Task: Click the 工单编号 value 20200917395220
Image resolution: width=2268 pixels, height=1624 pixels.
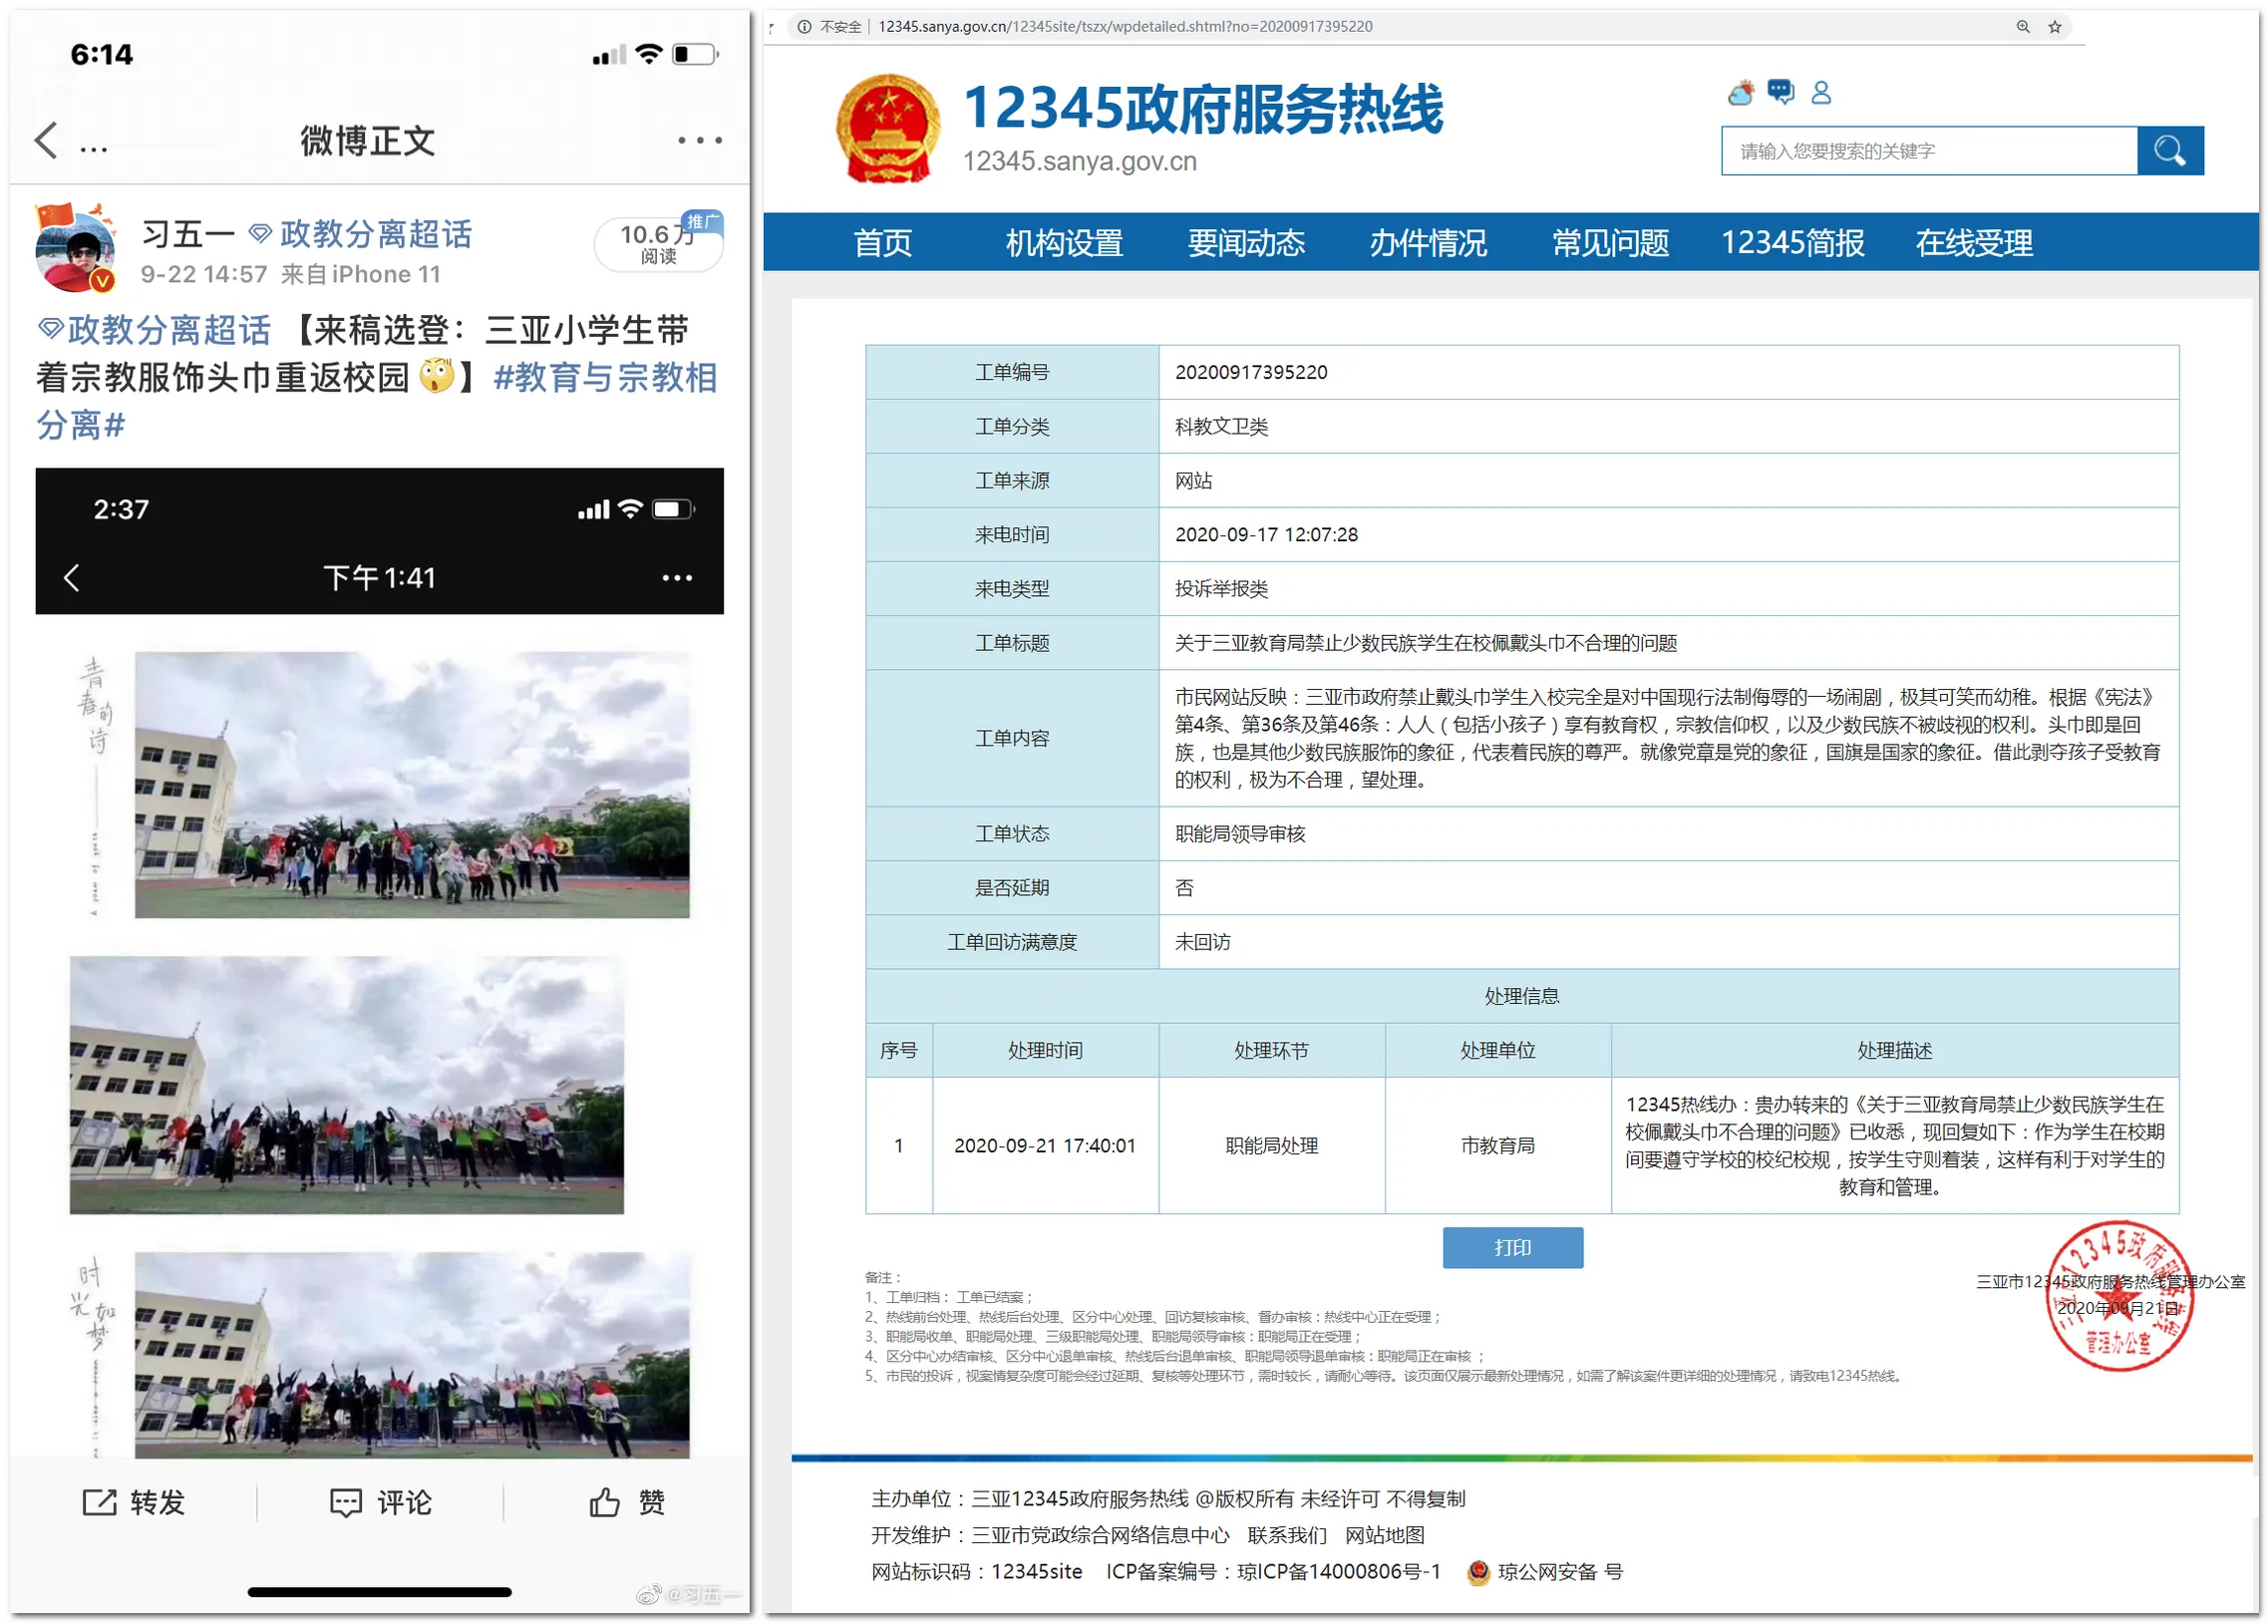Action: coord(1251,372)
